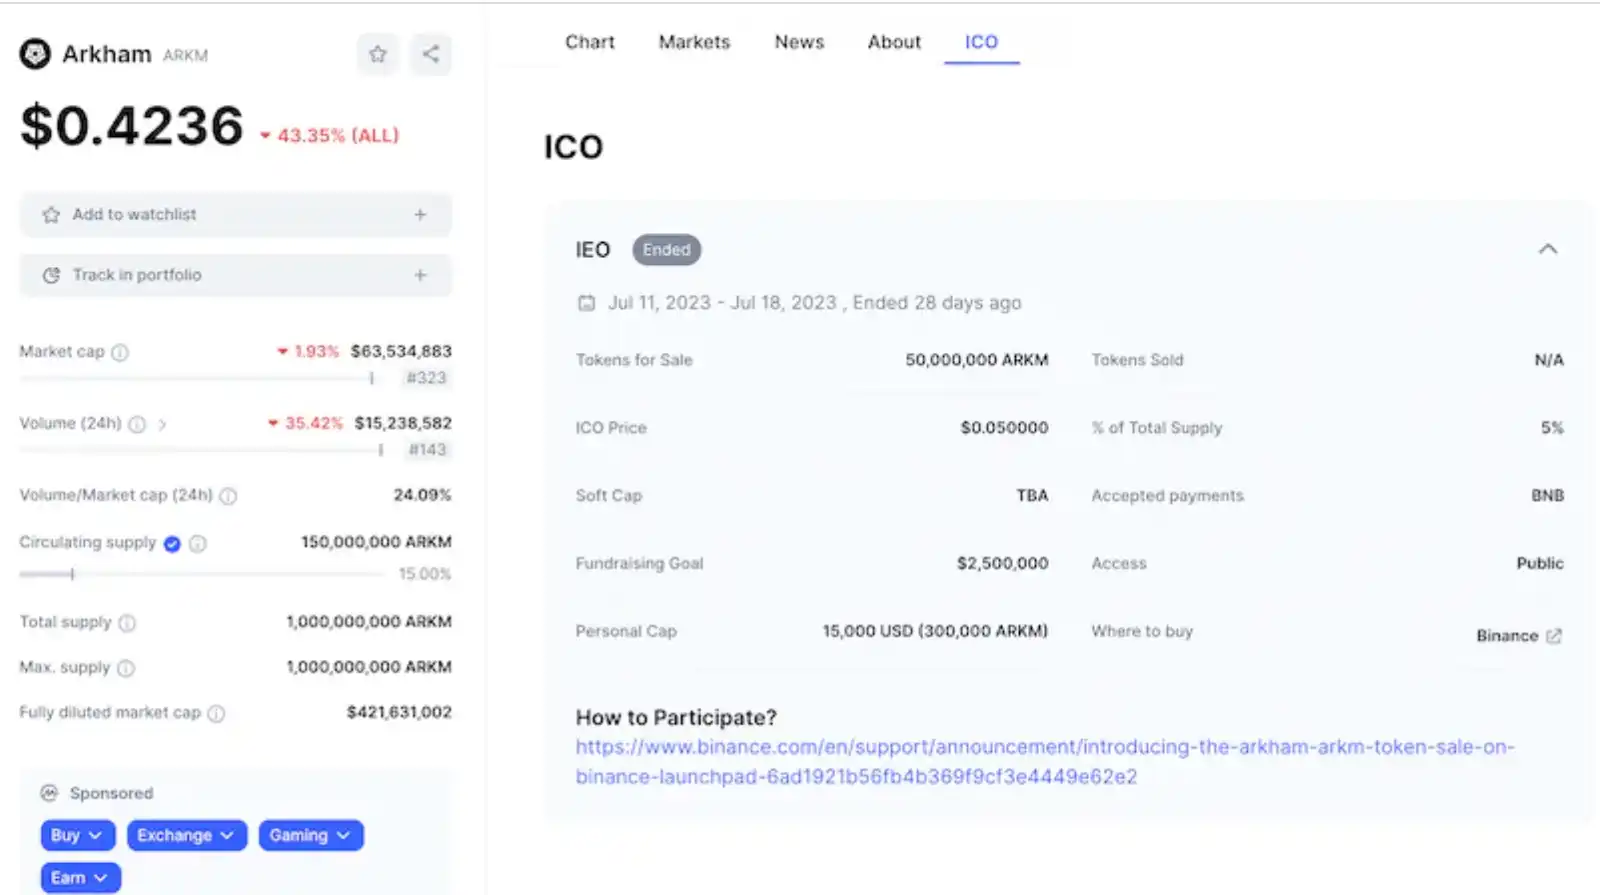
Task: Click volume value $15,238,582
Action: (x=403, y=423)
